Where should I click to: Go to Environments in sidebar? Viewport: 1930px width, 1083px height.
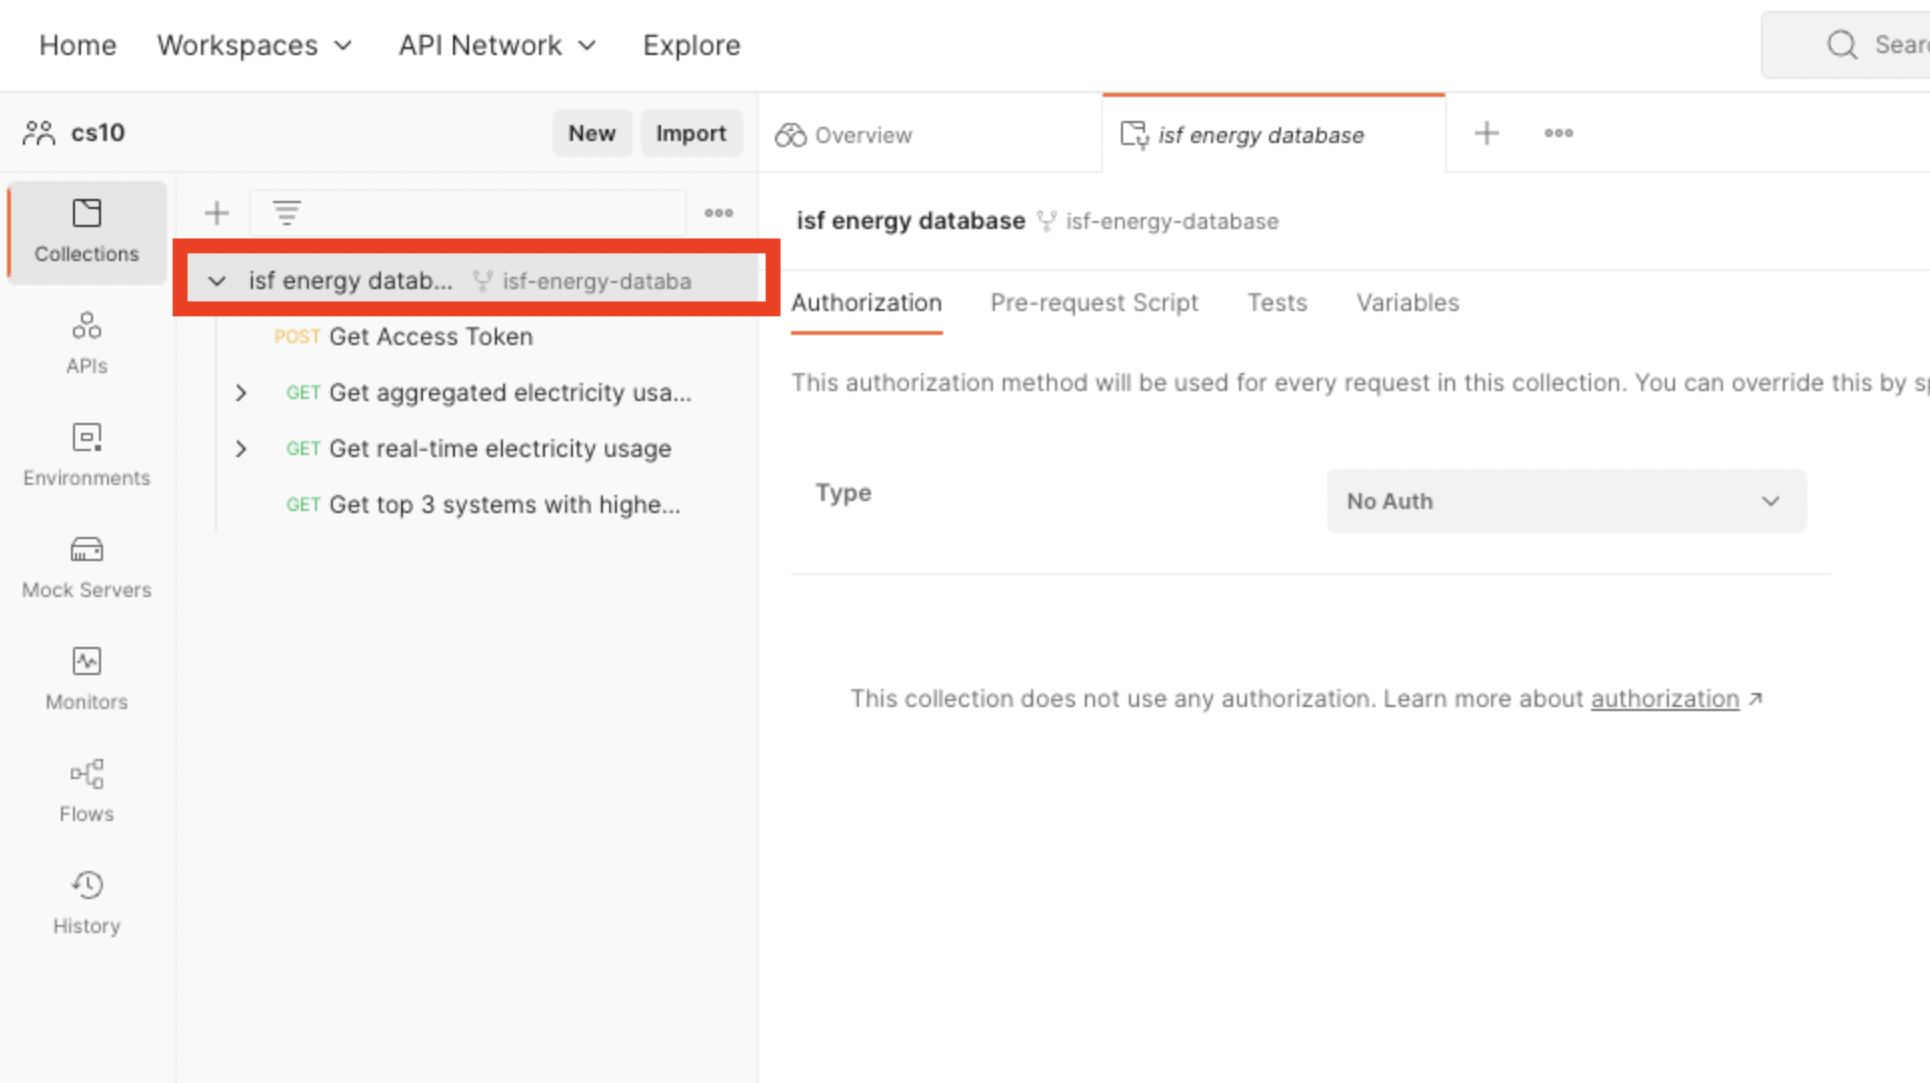coord(87,455)
